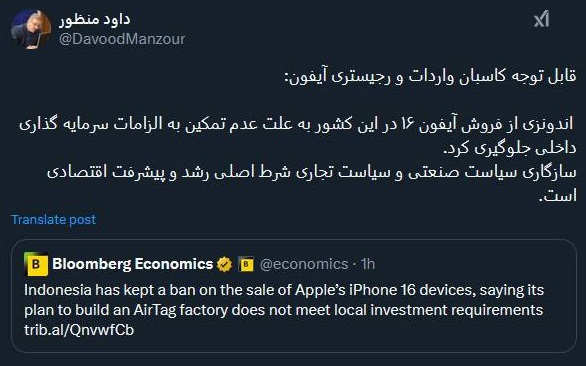Click the final word 'است.'
This screenshot has height=366, width=586.
[558, 196]
